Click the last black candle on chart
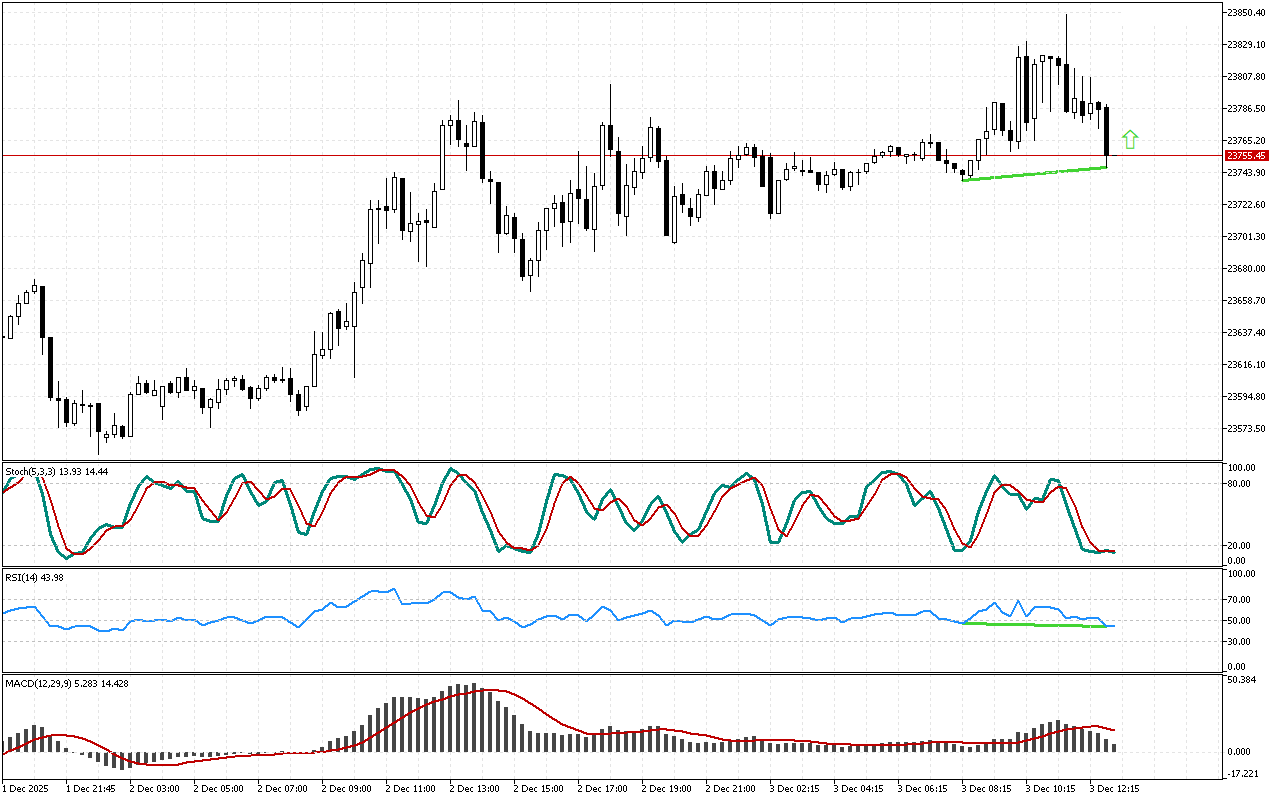The height and width of the screenshot is (800, 1280). tap(1107, 132)
